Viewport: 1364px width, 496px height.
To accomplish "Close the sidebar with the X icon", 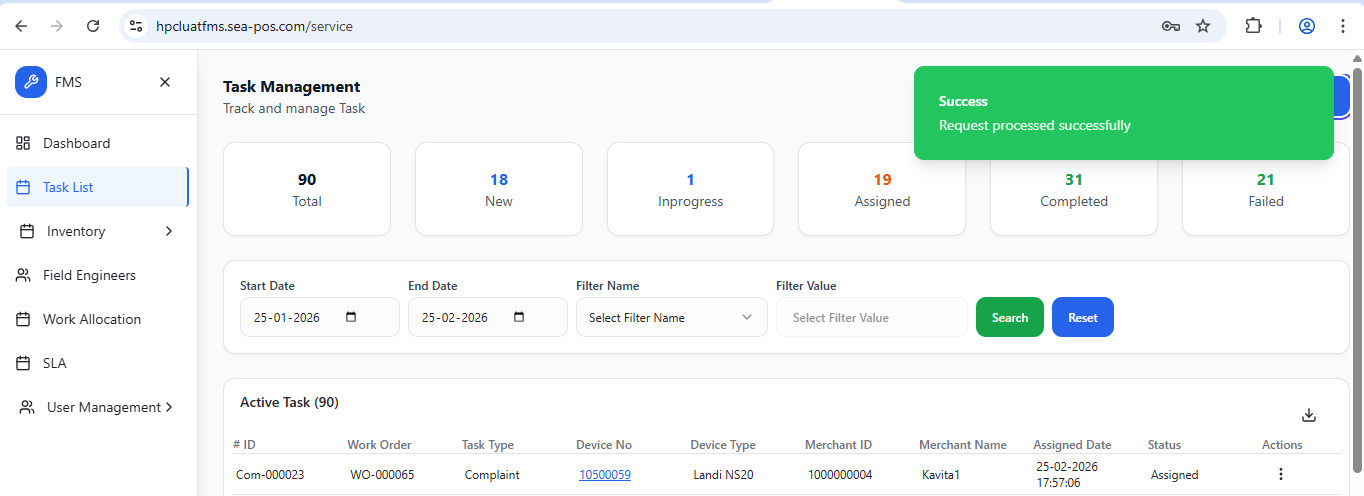I will point(165,82).
